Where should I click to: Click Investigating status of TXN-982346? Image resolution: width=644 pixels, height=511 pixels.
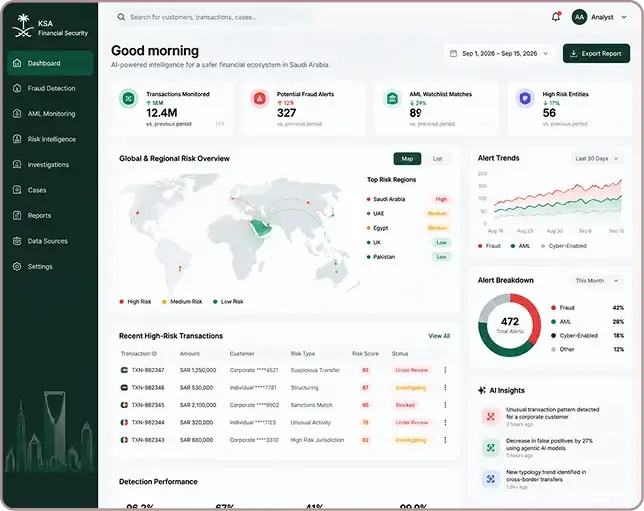[x=411, y=388]
